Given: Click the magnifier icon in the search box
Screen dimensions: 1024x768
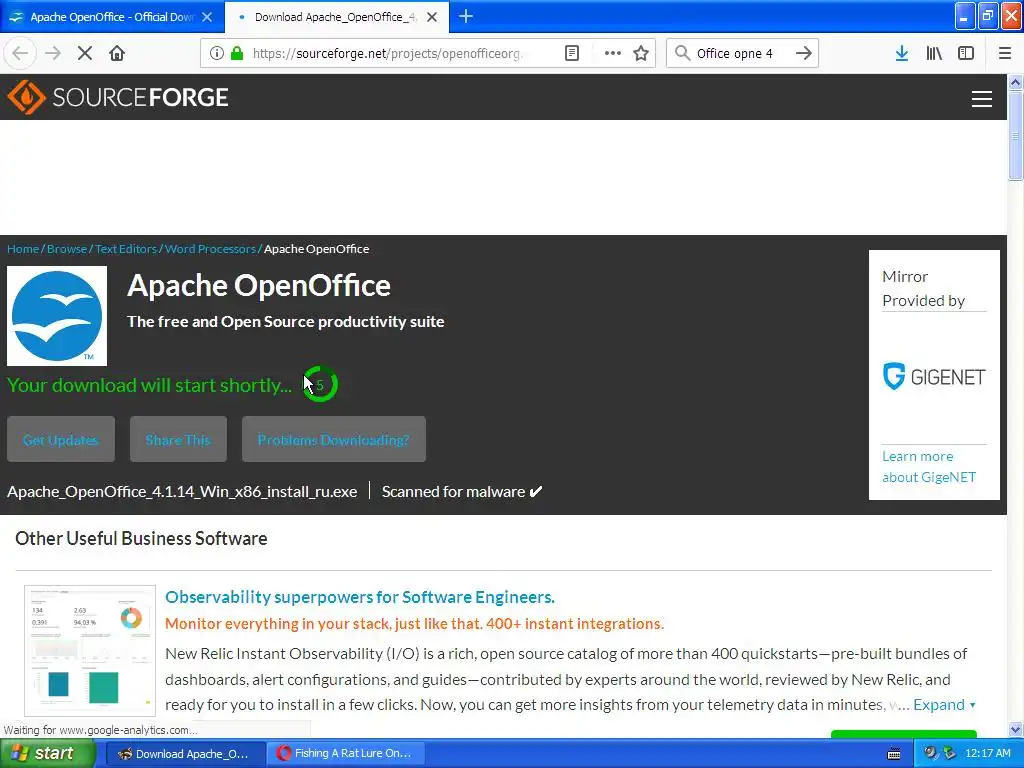Looking at the screenshot, I should (x=682, y=53).
